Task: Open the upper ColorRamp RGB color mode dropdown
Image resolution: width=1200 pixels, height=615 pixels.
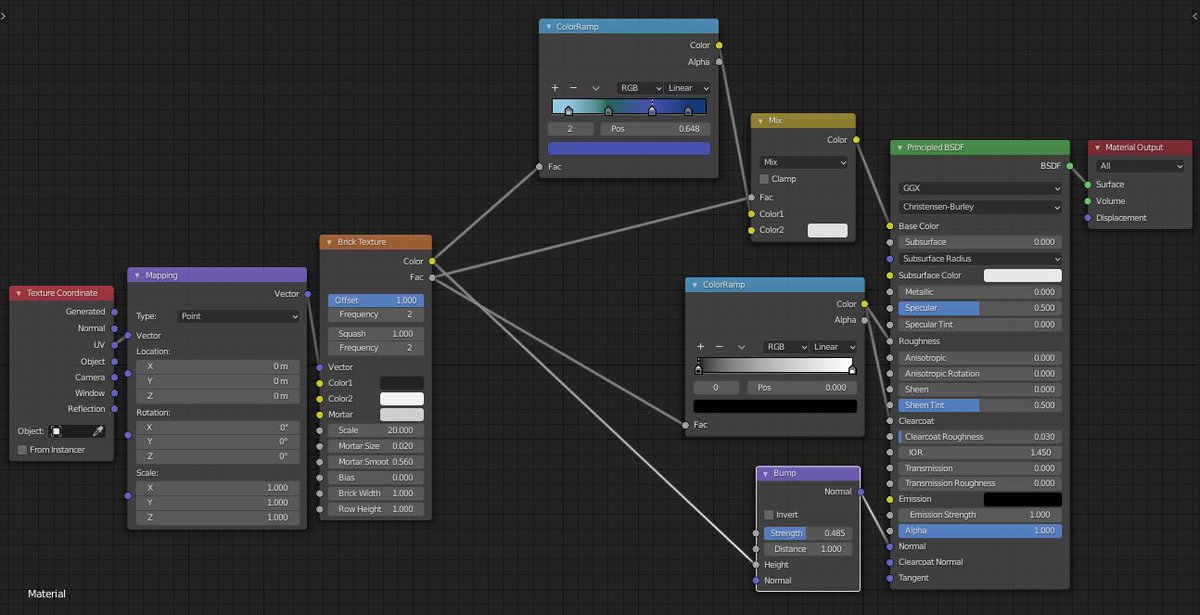Action: coord(640,88)
